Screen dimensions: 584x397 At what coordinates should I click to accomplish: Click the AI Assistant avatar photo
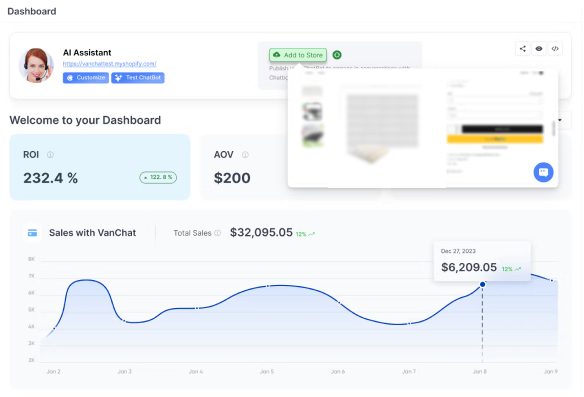coord(36,66)
